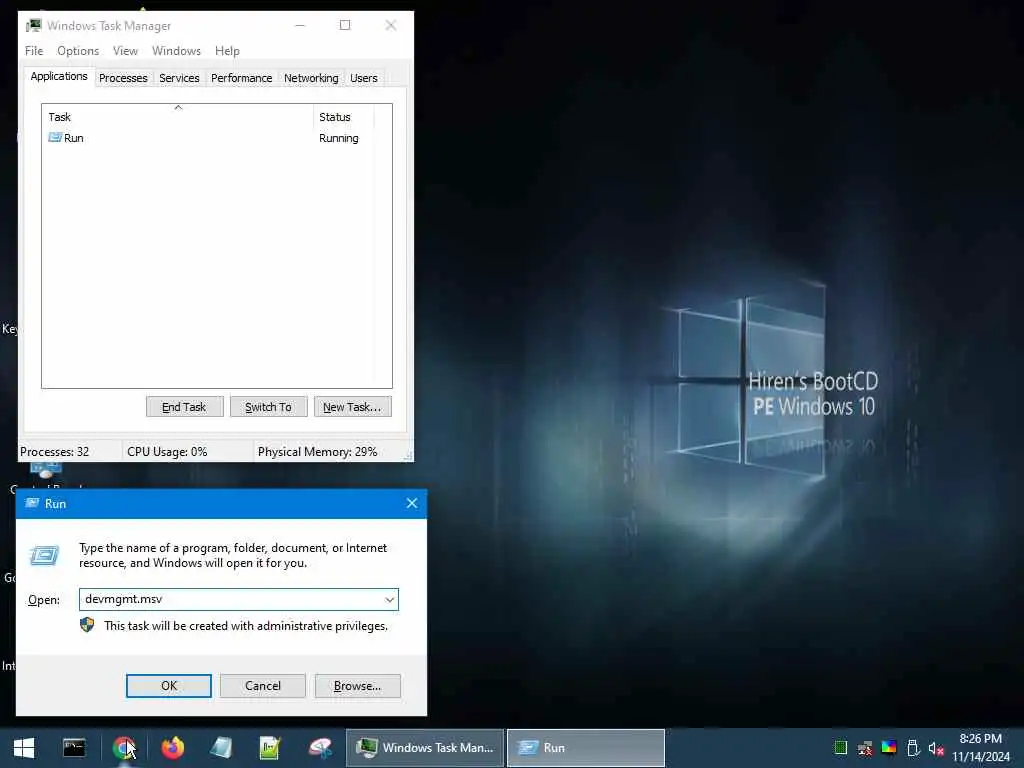Click the UAC shield icon in Run dialog
The height and width of the screenshot is (768, 1024).
click(x=87, y=626)
